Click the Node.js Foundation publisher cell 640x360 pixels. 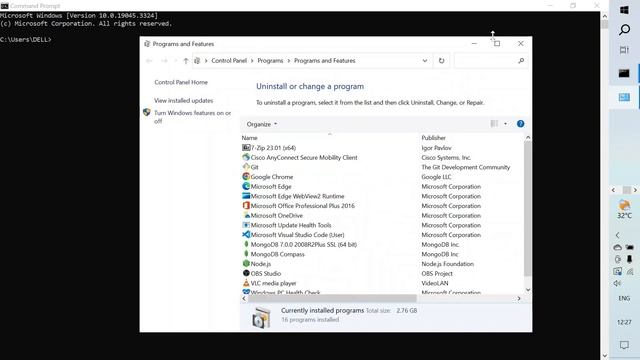pyautogui.click(x=447, y=264)
